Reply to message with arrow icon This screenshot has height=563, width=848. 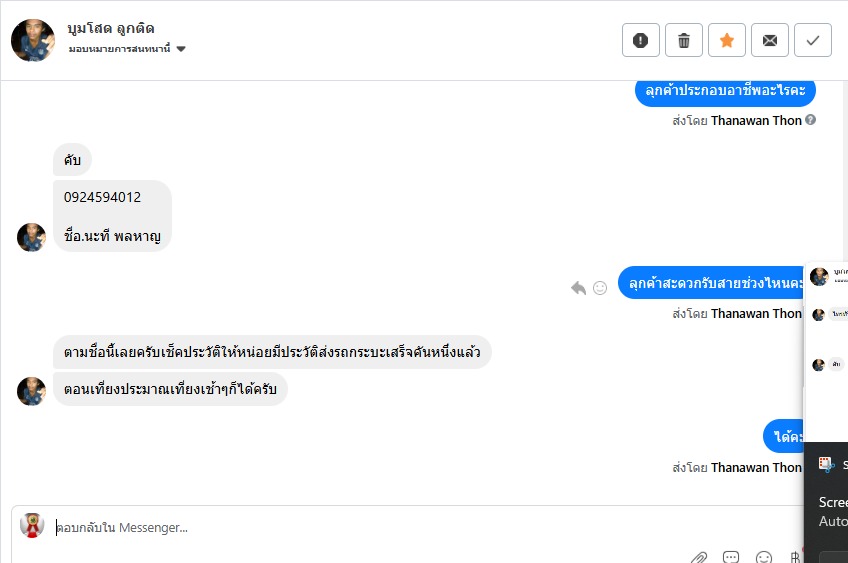click(578, 288)
